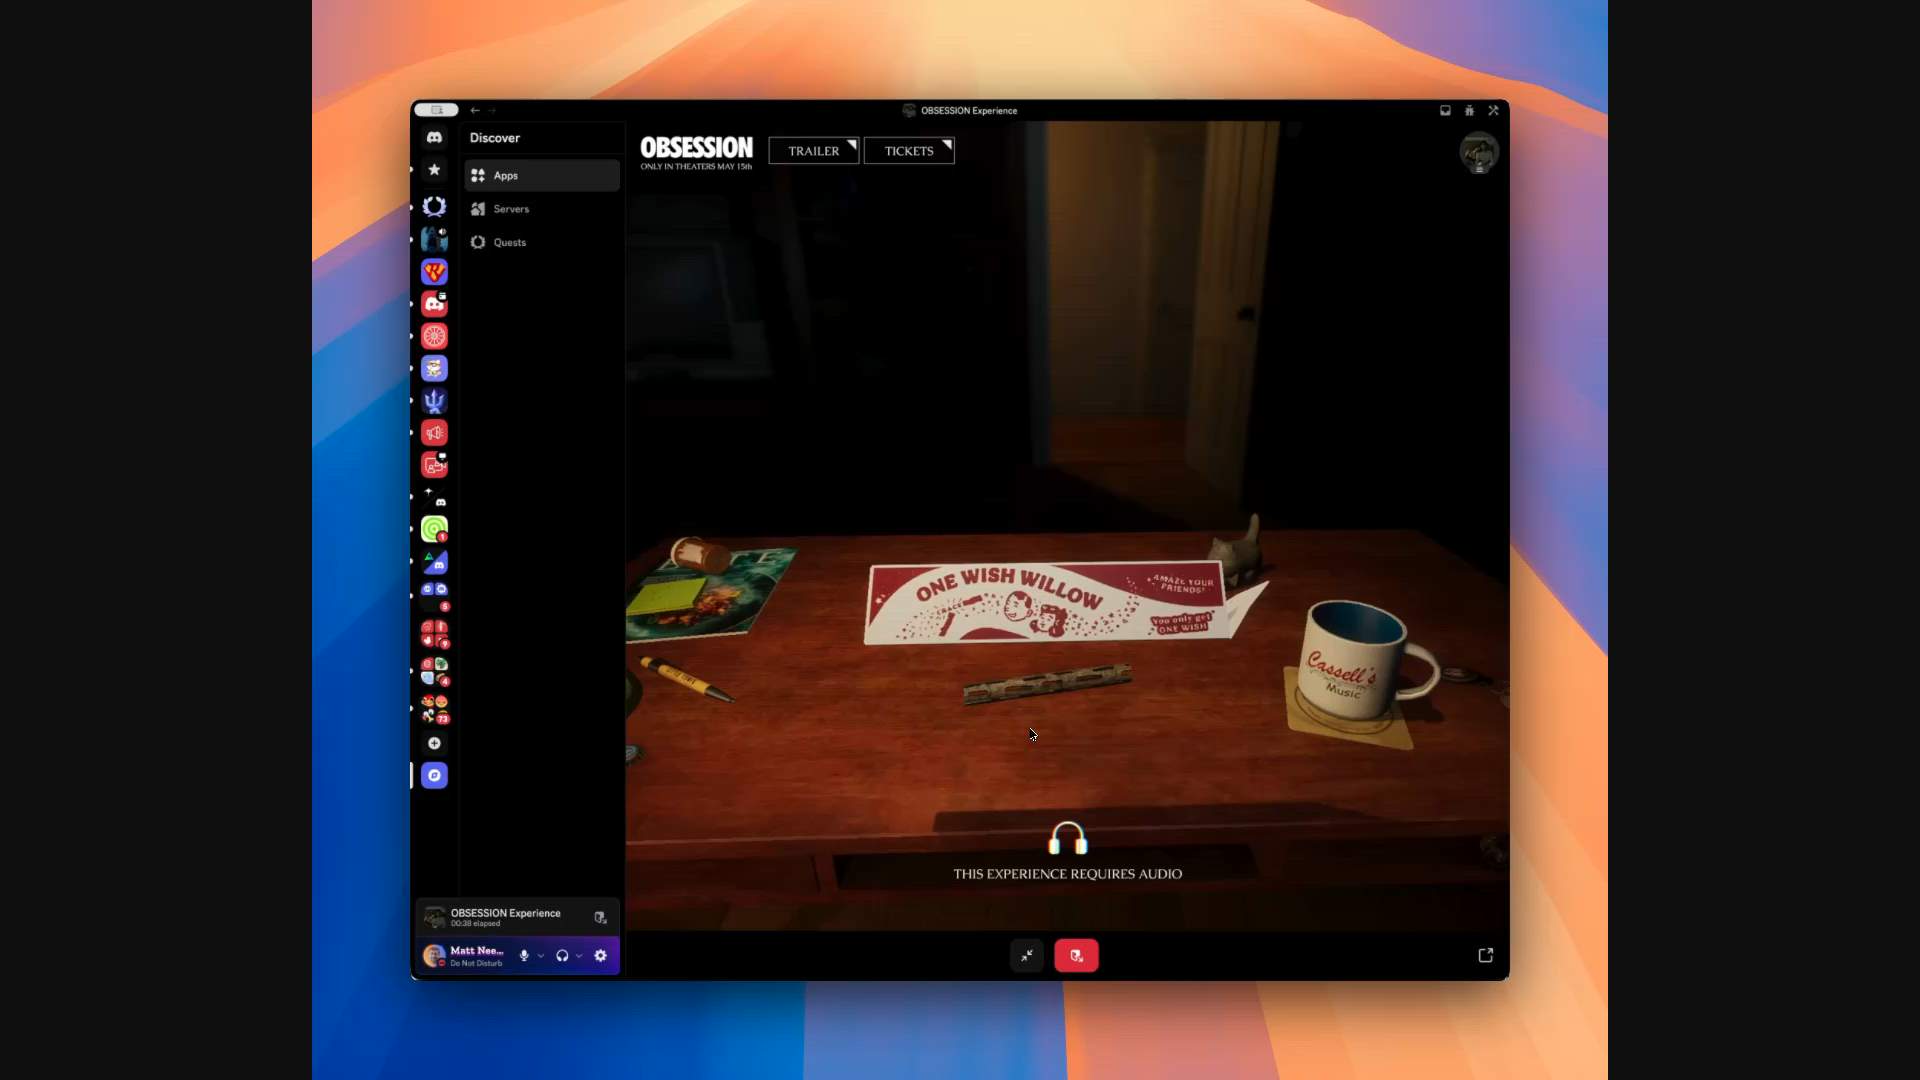Viewport: 1920px width, 1080px height.
Task: Open the crossed tools icon in title bar
Action: tap(1493, 111)
